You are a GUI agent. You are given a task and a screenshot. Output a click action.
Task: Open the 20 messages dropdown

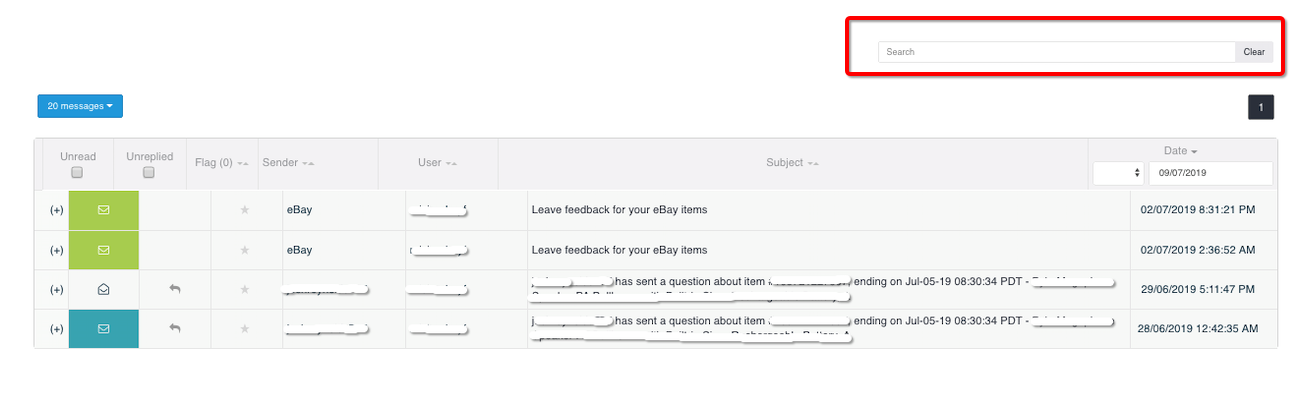(x=80, y=106)
